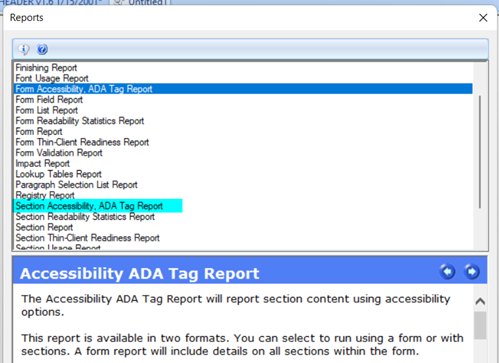
Task: Open the help question mark icon
Action: (x=42, y=49)
